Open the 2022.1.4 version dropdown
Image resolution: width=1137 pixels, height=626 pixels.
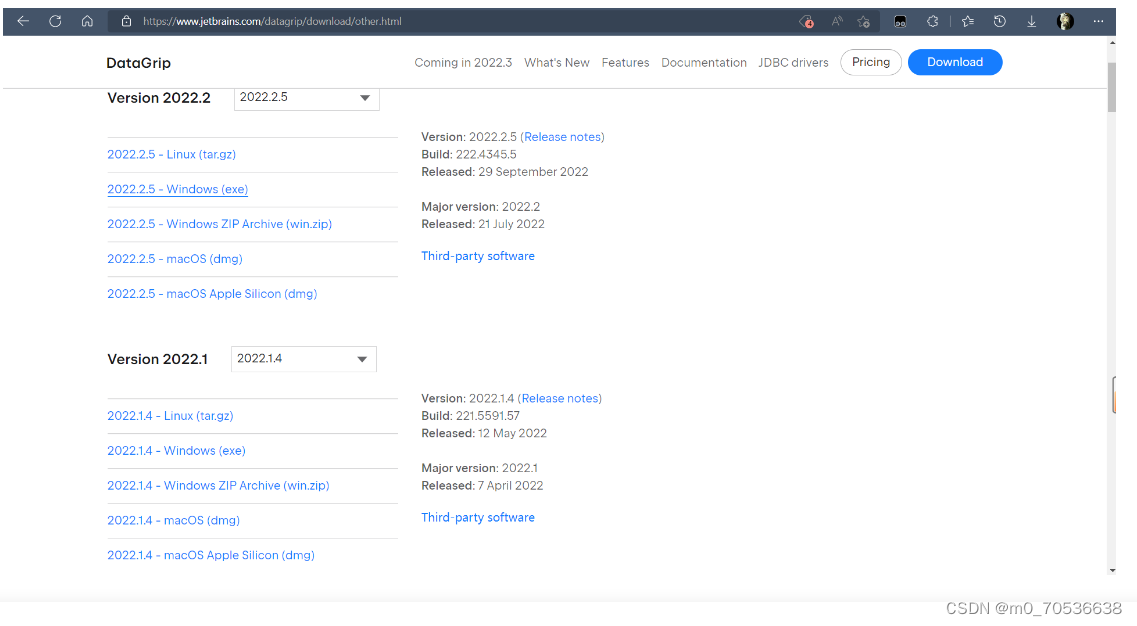(304, 359)
